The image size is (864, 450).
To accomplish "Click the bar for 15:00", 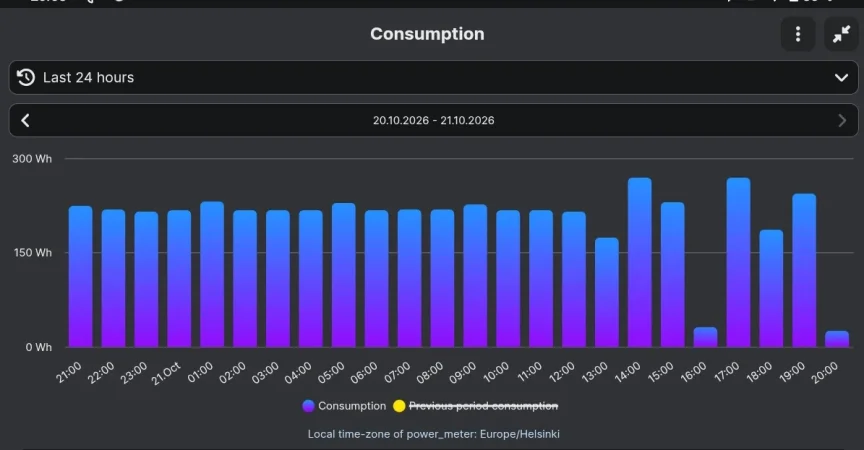I will [x=673, y=275].
